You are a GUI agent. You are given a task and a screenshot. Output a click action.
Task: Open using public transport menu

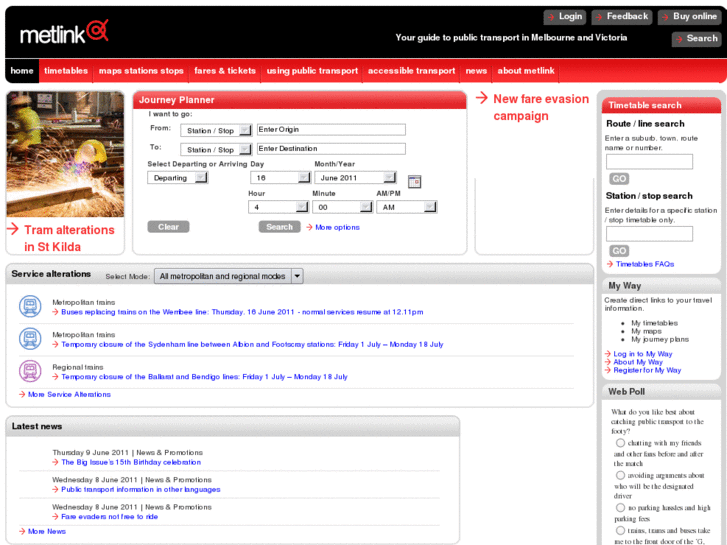312,71
